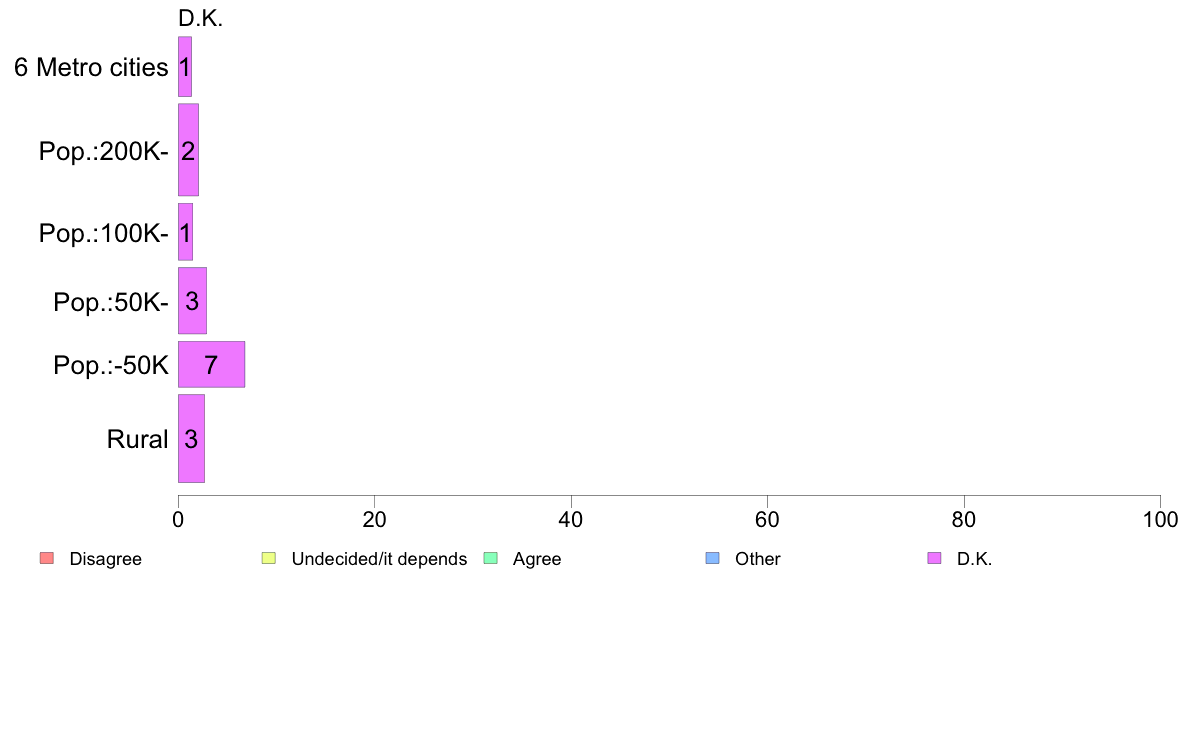The image size is (1188, 736).
Task: Click the 6 Metro cities bar
Action: point(185,67)
